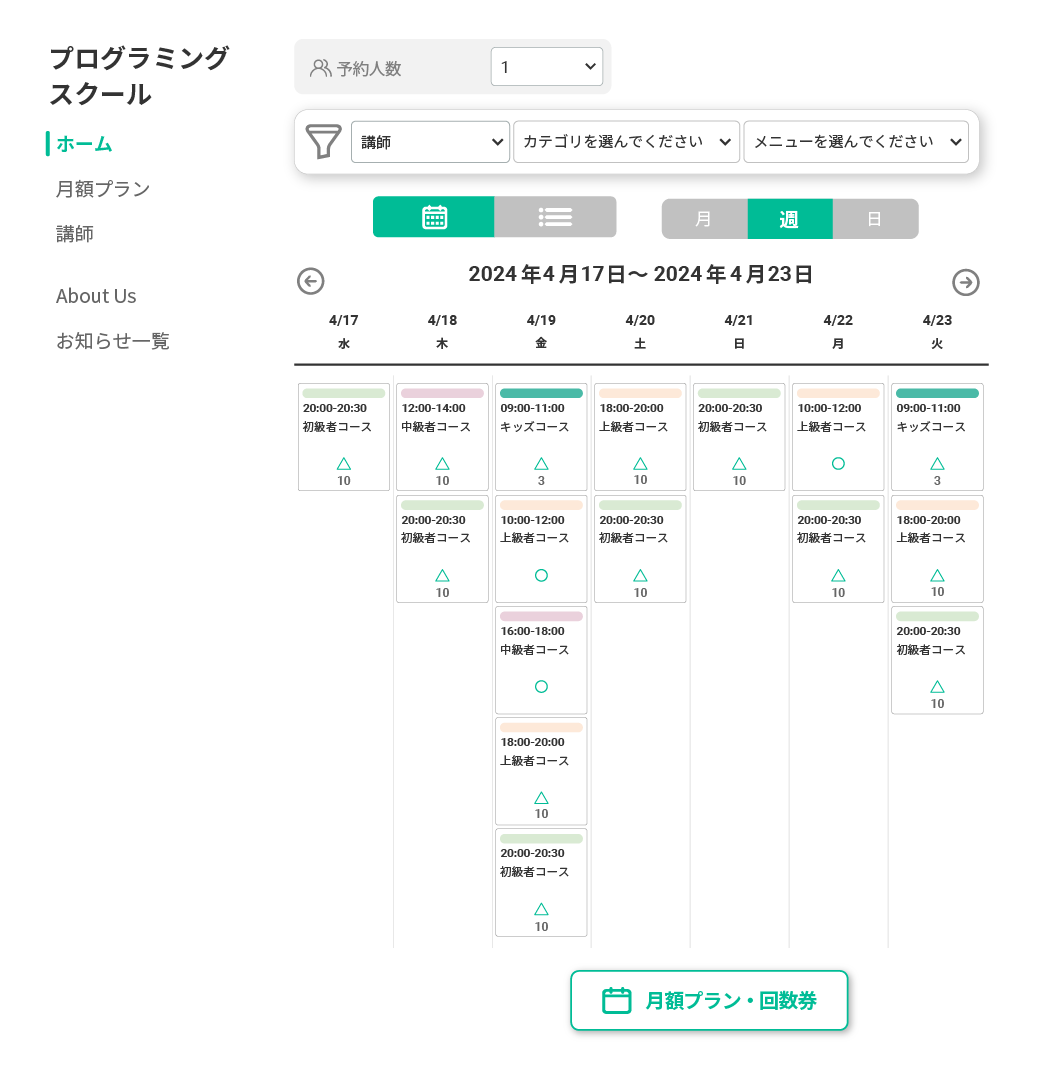Open 月額プラン in the sidebar

(103, 189)
